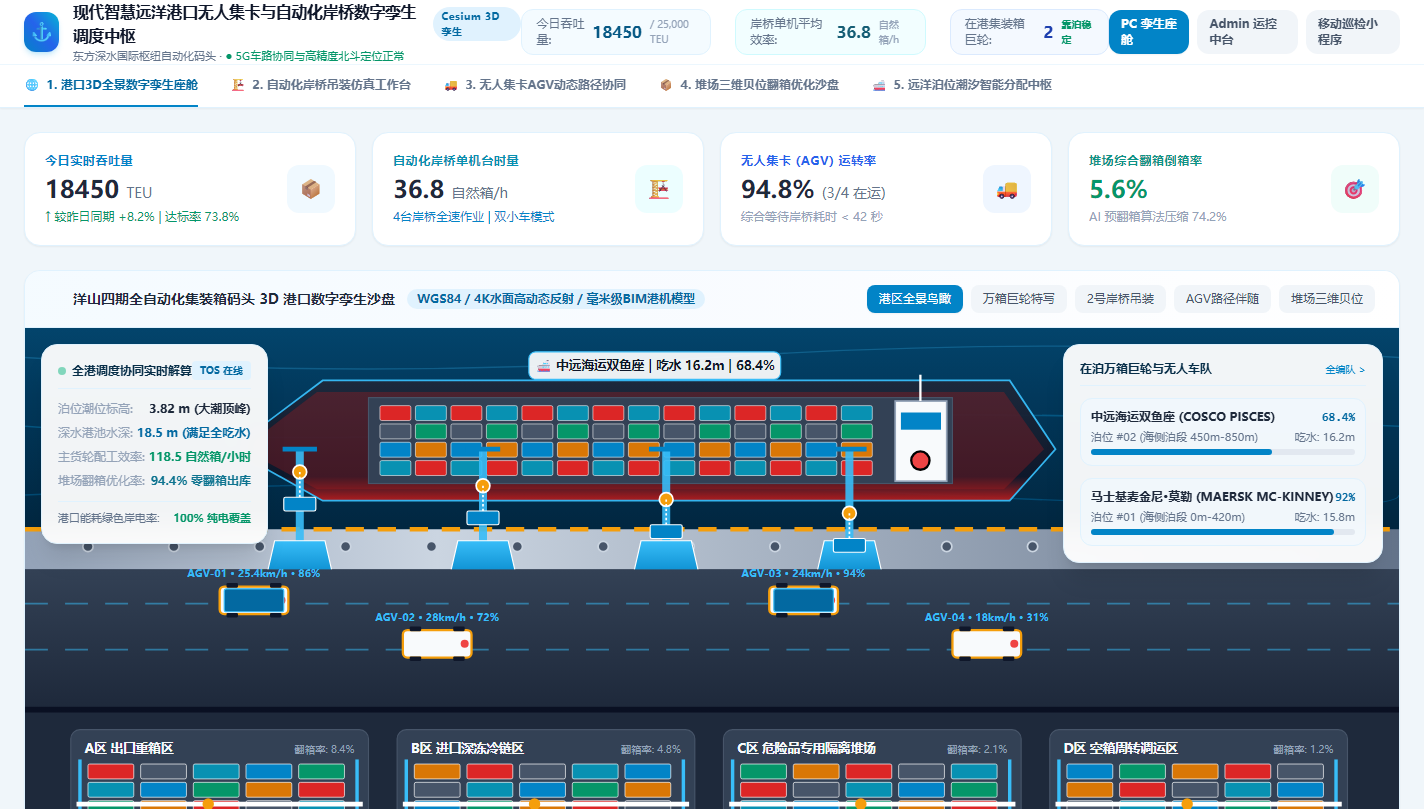This screenshot has height=809, width=1424.
Task: Switch to PC 孪生座舱 view
Action: [1149, 32]
